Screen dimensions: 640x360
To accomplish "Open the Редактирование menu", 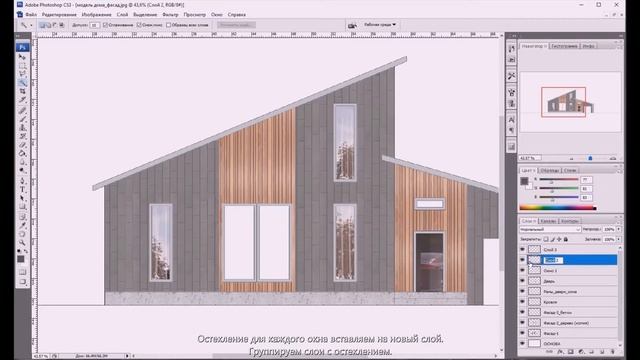I will 59,14.
